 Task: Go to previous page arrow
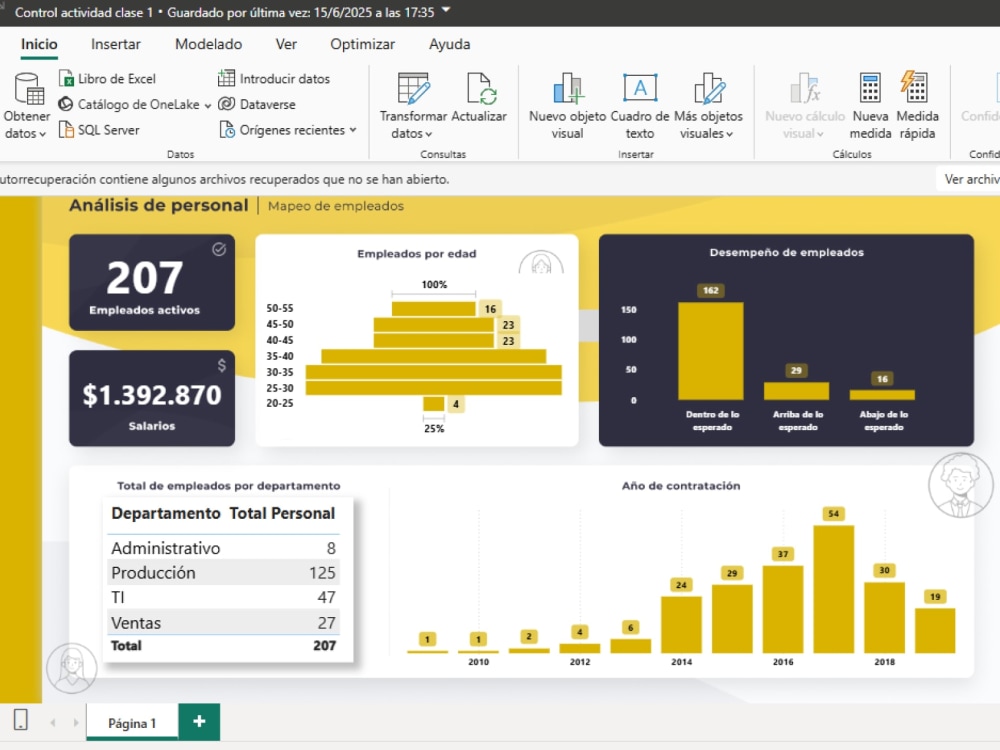click(53, 723)
